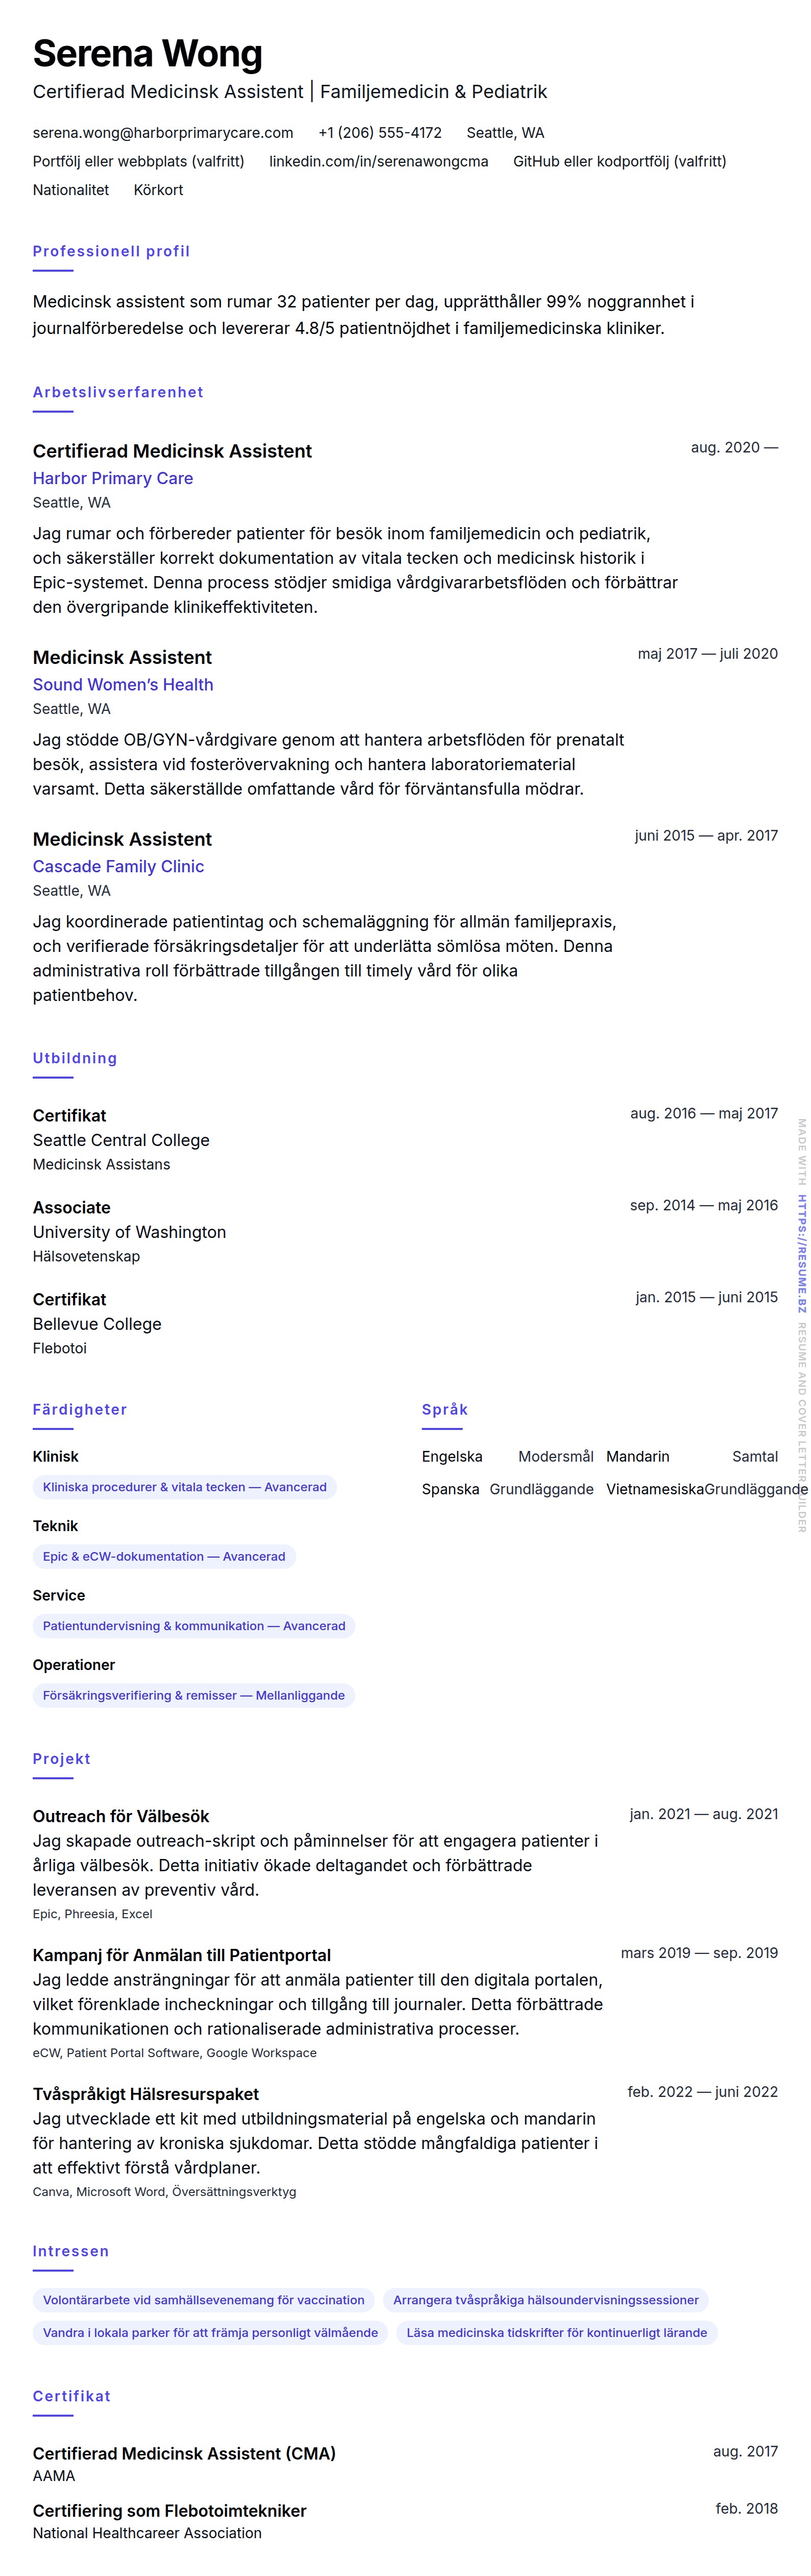Viewport: 811px width, 2576px height.
Task: Select the Läsa medicinska tidskrifter interest tag
Action: click(x=557, y=2333)
